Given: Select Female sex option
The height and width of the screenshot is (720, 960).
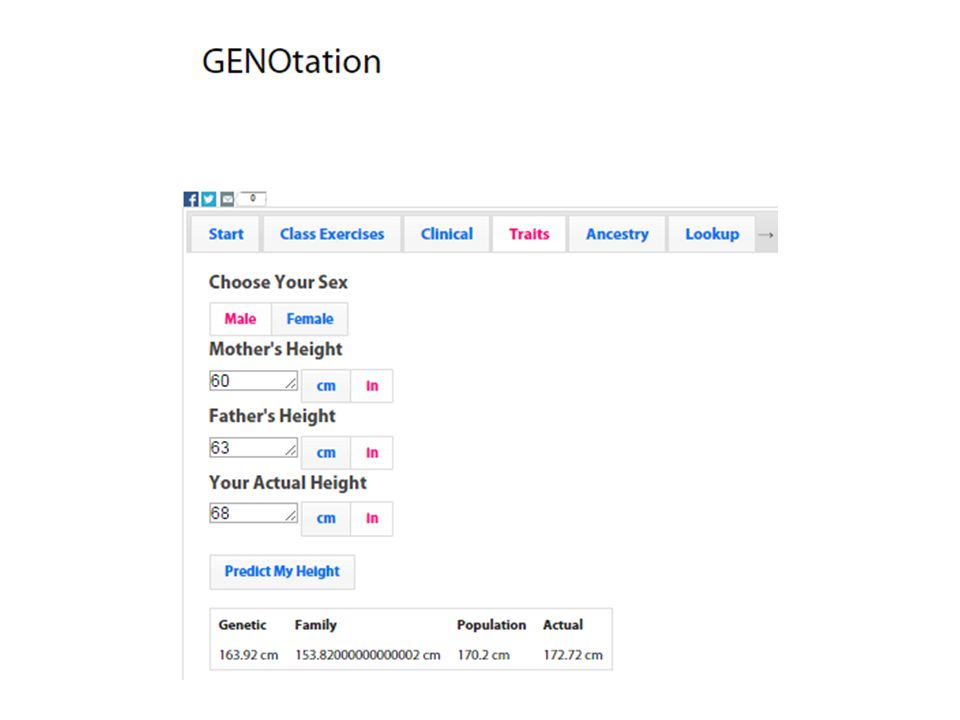Looking at the screenshot, I should coord(310,319).
